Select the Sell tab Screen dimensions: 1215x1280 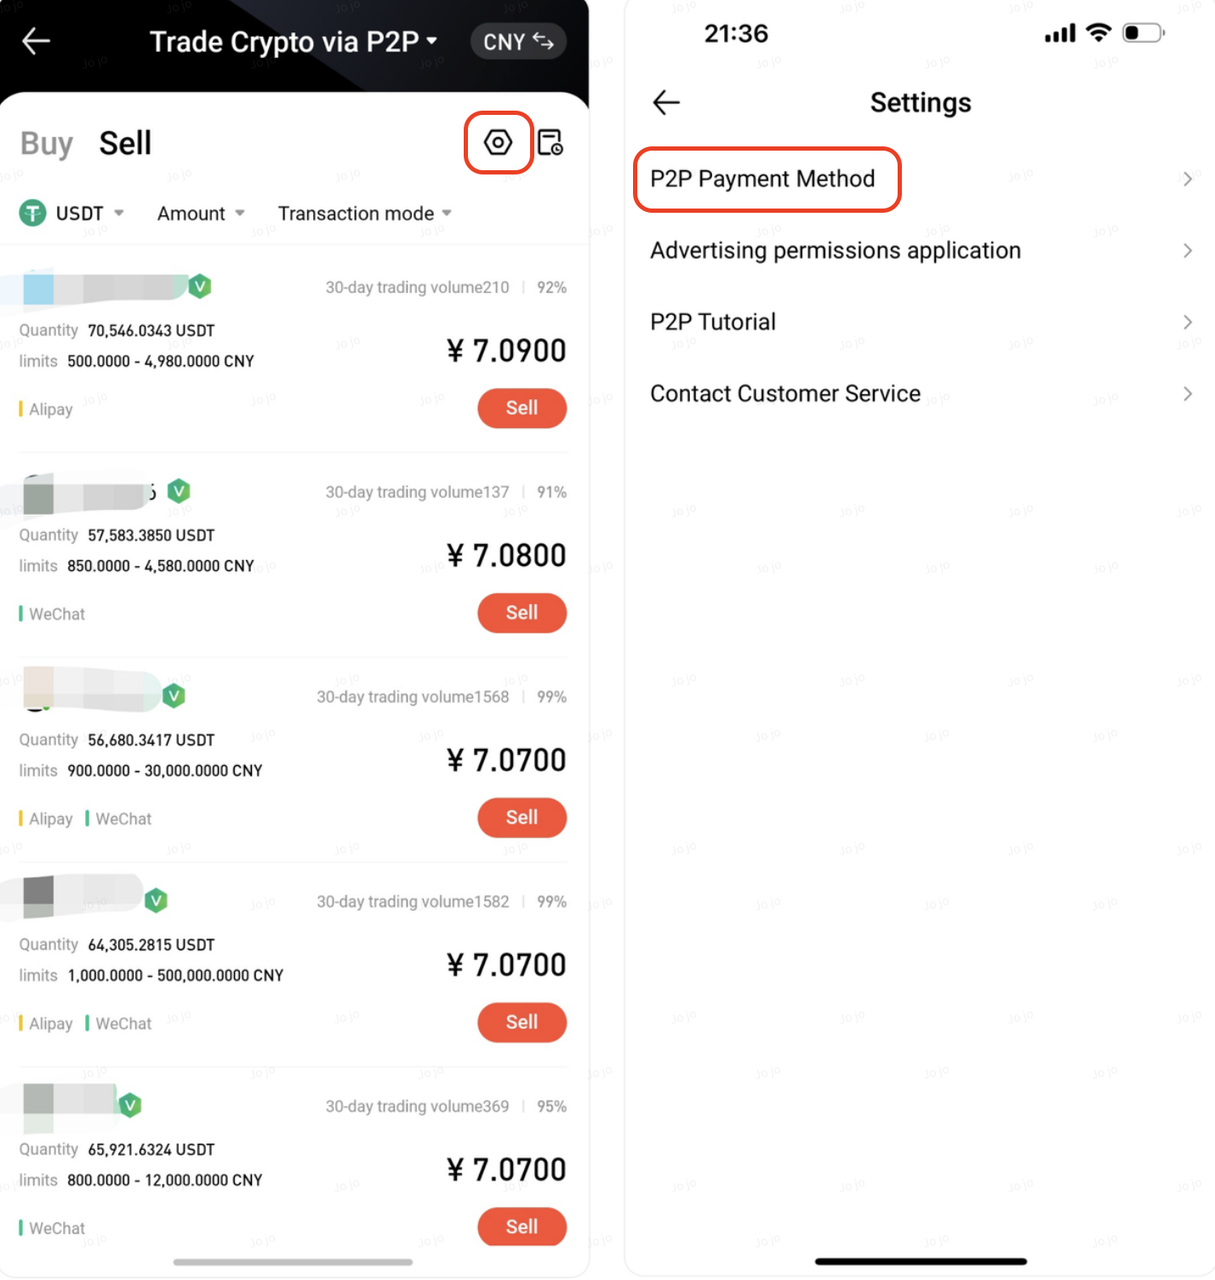click(125, 143)
